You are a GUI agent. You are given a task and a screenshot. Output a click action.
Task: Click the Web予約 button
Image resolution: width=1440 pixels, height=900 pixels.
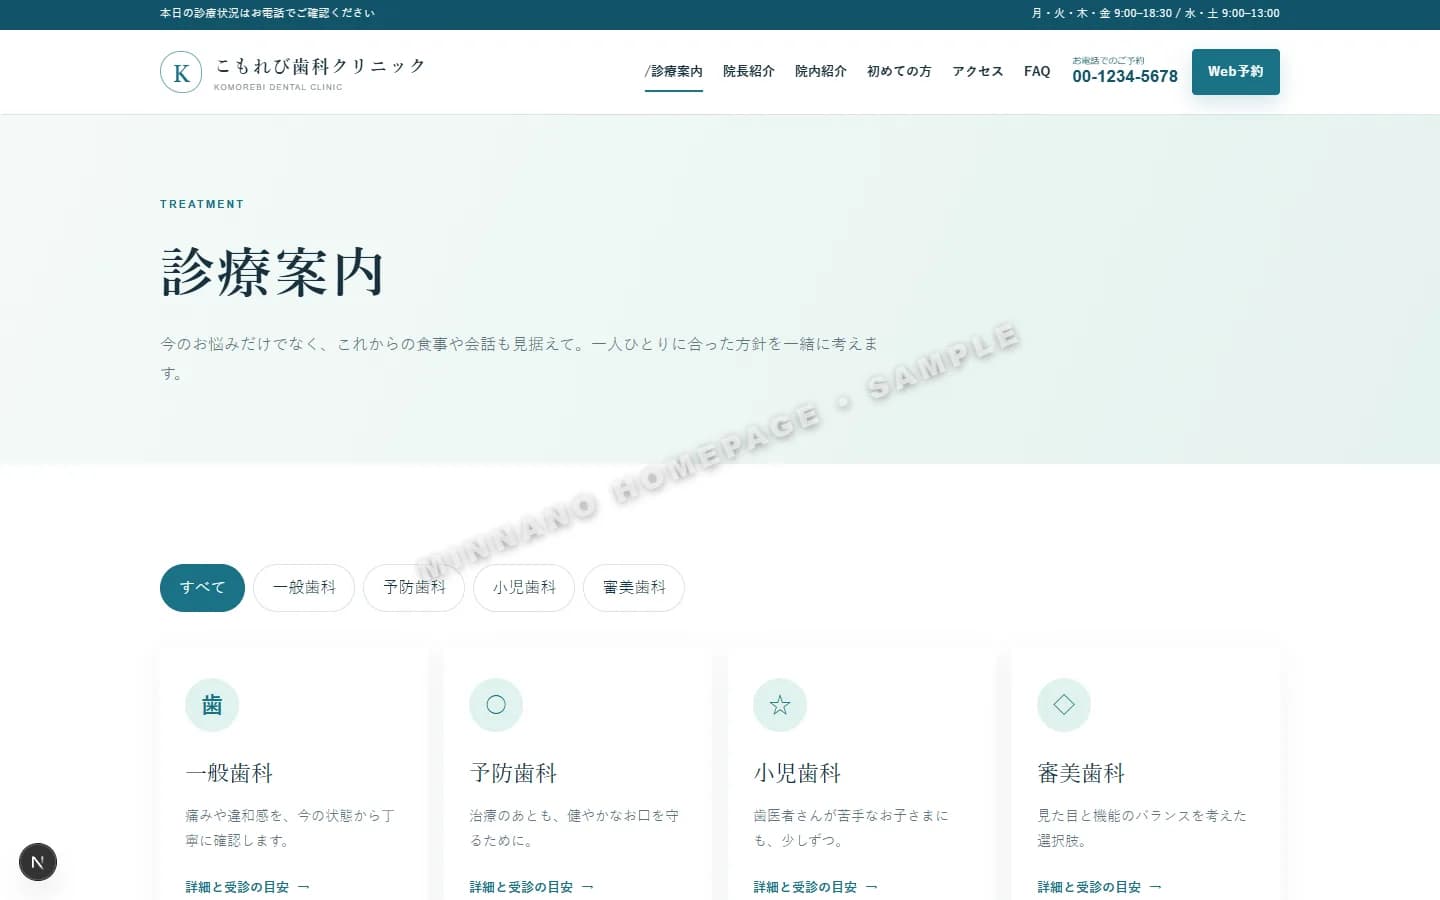tap(1236, 72)
